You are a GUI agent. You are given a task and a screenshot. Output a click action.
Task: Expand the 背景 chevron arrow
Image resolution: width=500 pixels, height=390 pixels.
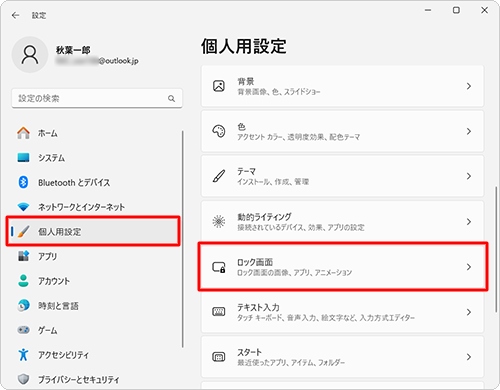(469, 86)
